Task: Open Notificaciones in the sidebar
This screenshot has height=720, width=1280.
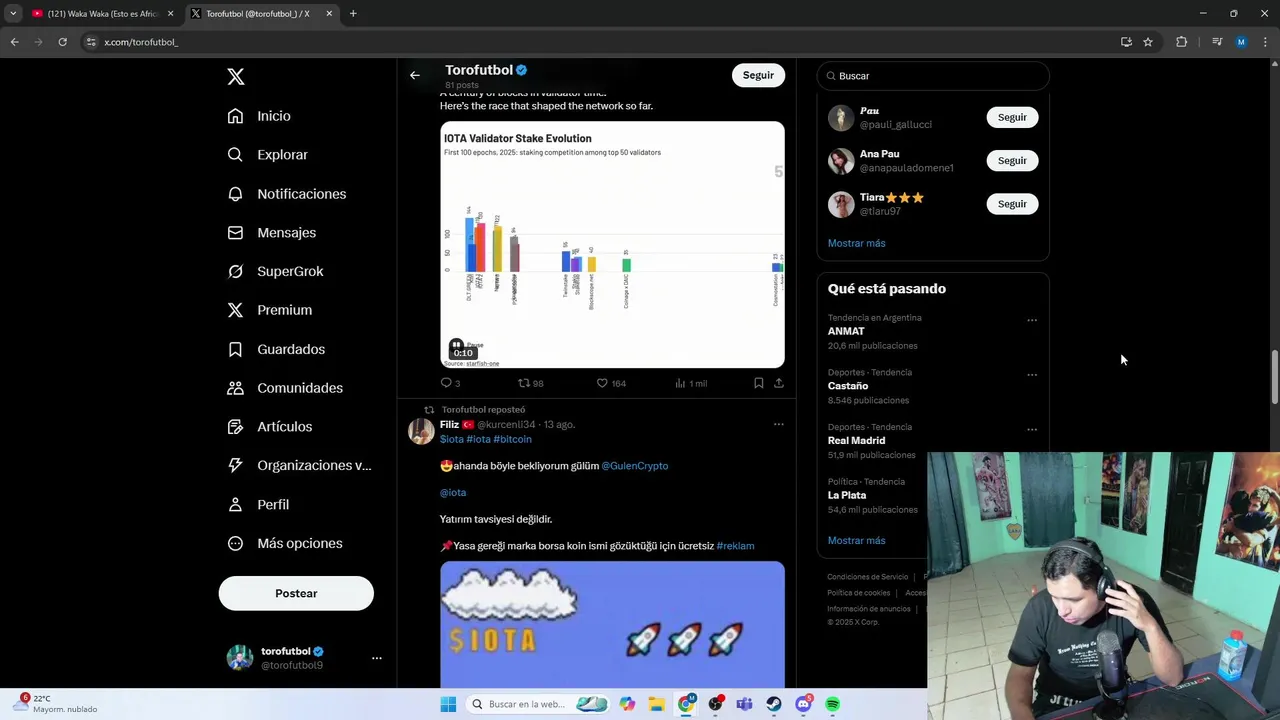Action: click(286, 194)
